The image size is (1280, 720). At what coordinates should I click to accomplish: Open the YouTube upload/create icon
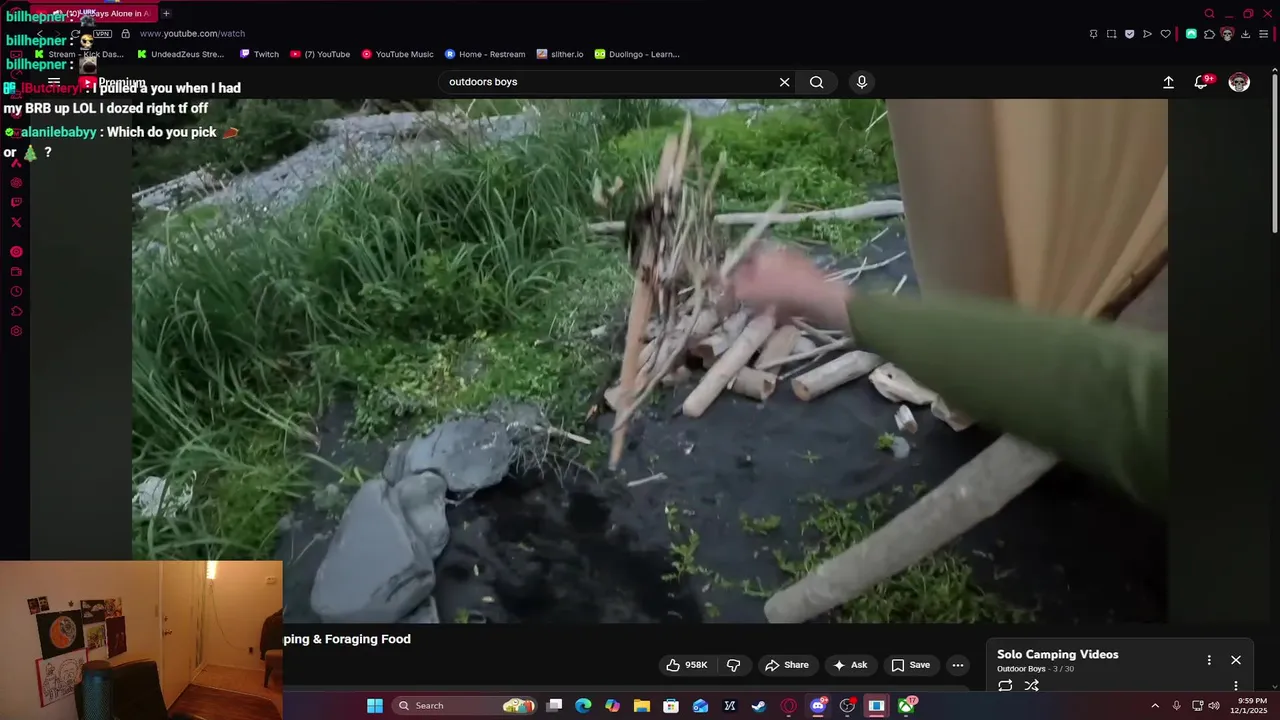click(1168, 82)
